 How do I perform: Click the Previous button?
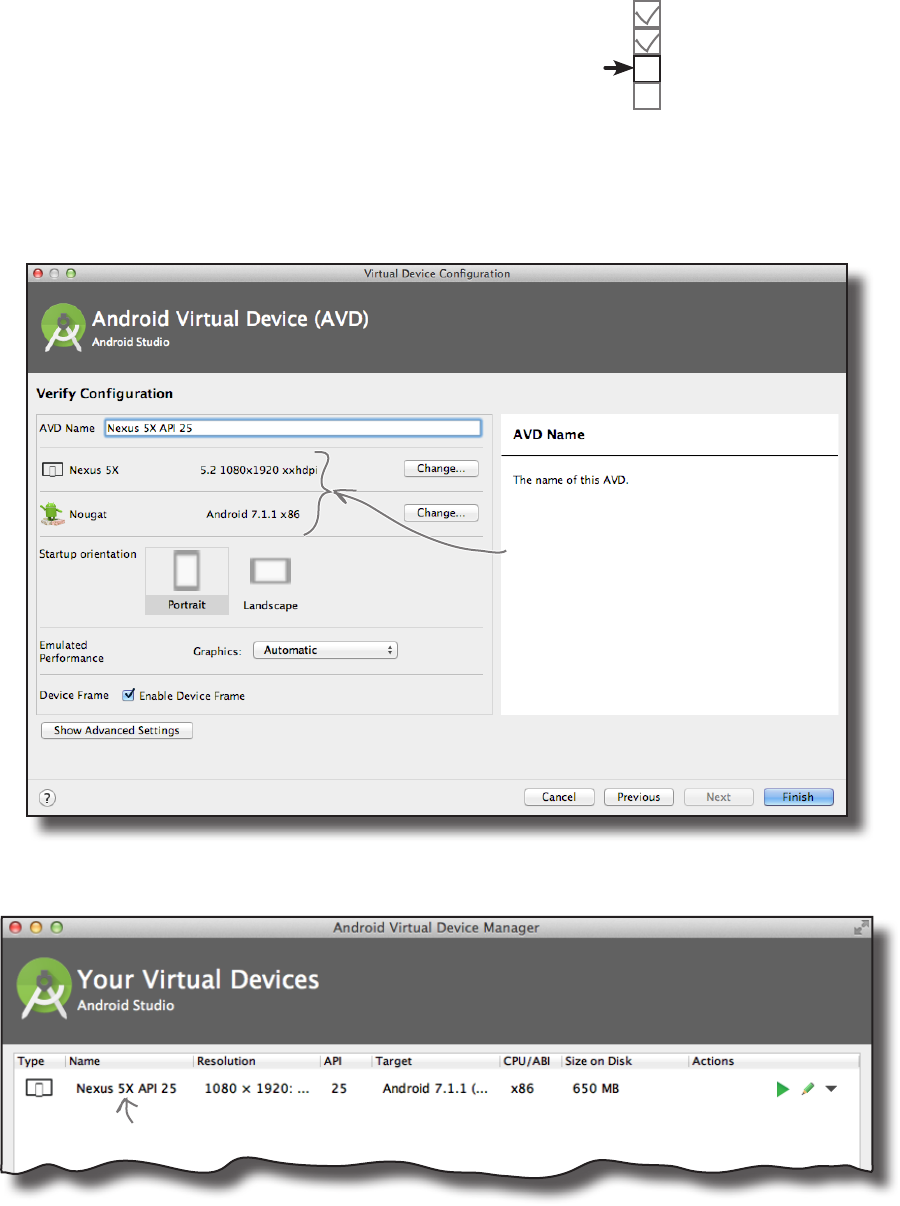click(x=638, y=797)
